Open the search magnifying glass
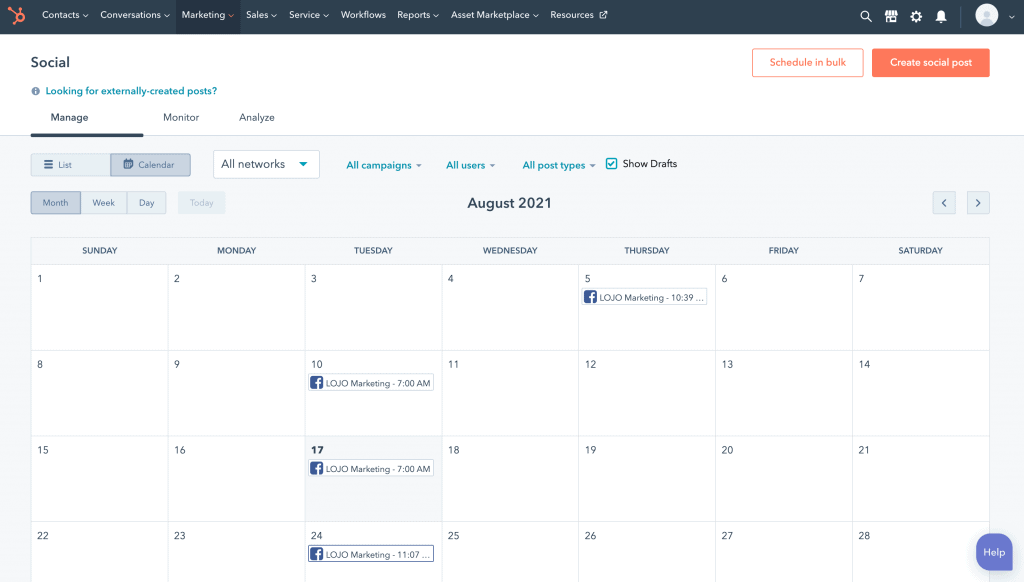1024x582 pixels. pyautogui.click(x=865, y=15)
